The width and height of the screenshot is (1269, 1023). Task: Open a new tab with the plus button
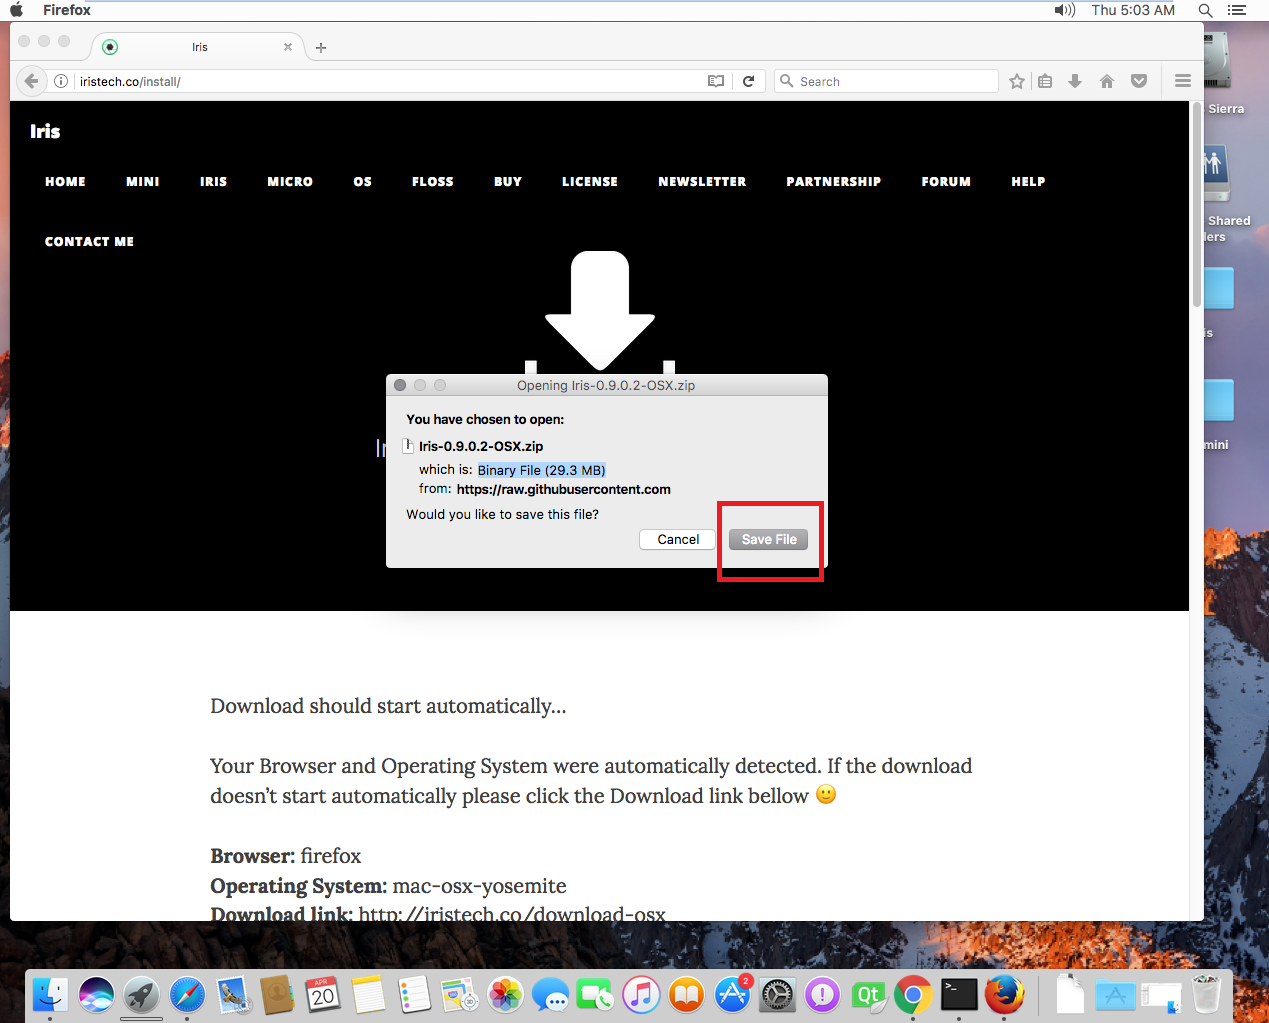coord(321,47)
